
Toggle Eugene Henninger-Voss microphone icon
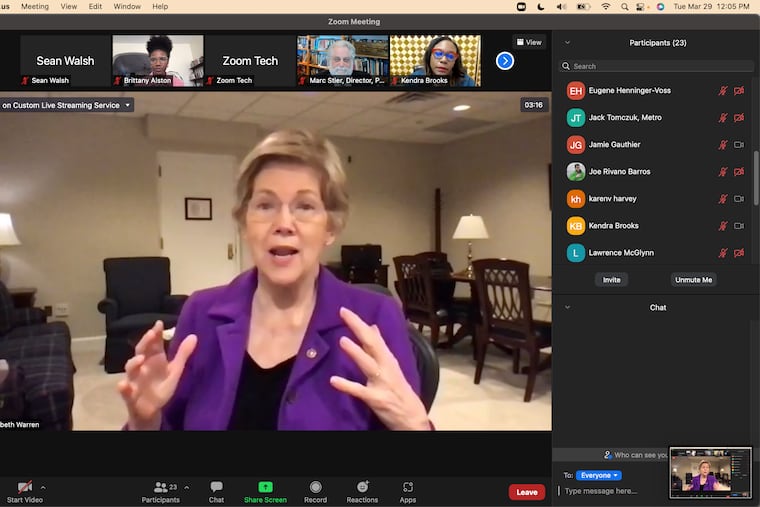[x=723, y=91]
